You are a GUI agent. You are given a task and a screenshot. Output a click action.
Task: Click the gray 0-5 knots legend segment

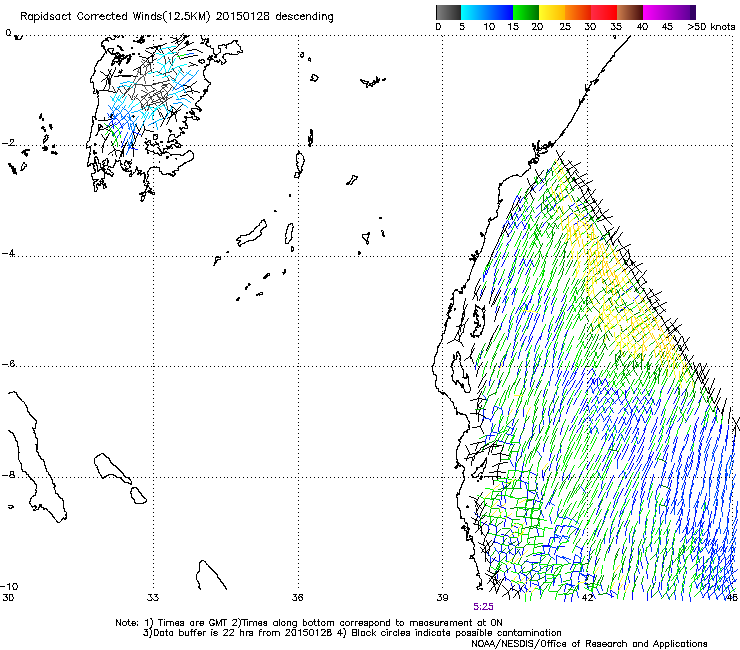(x=448, y=12)
